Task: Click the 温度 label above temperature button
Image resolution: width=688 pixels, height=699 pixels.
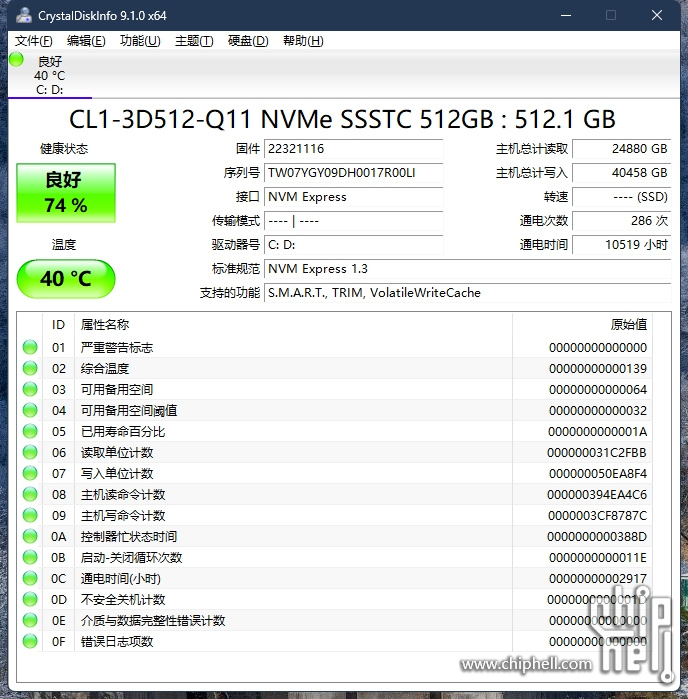Action: [64, 244]
